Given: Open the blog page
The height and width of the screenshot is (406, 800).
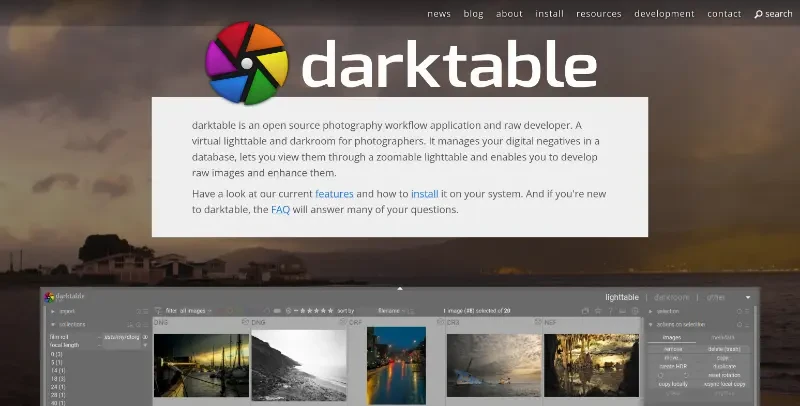Looking at the screenshot, I should [473, 14].
